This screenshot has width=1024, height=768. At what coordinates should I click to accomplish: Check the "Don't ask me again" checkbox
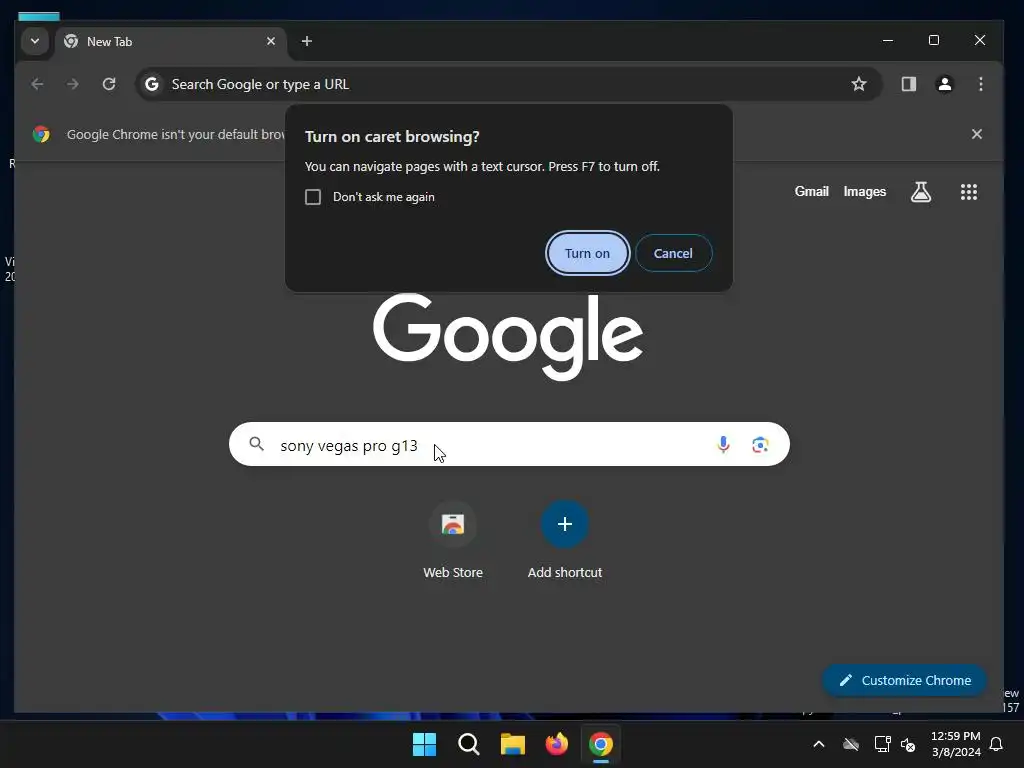coord(313,197)
